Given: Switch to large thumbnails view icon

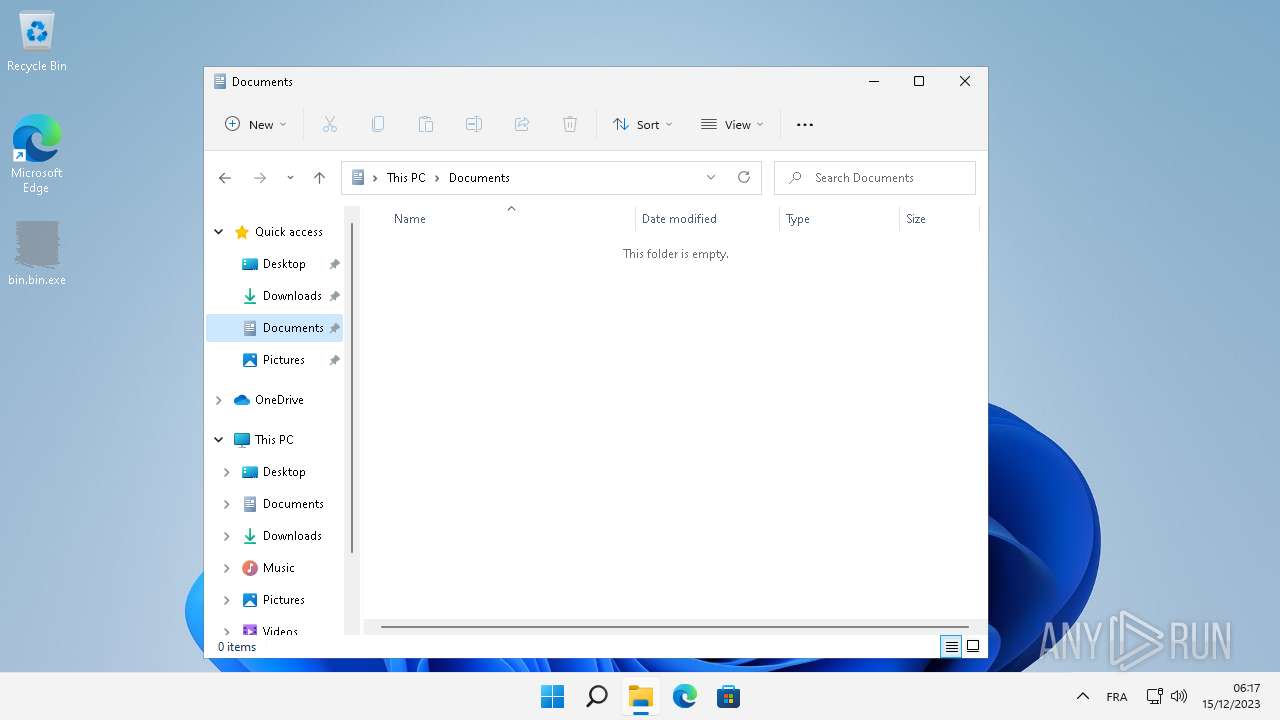Looking at the screenshot, I should click(973, 646).
